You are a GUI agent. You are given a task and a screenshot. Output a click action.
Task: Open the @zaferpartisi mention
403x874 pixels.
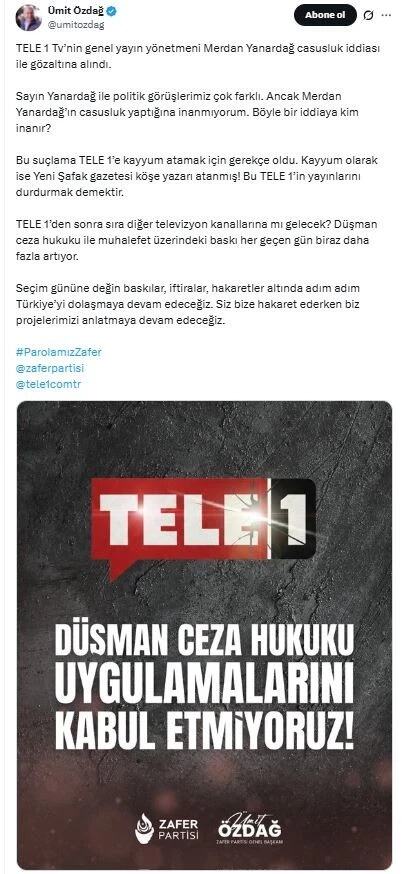(50, 368)
